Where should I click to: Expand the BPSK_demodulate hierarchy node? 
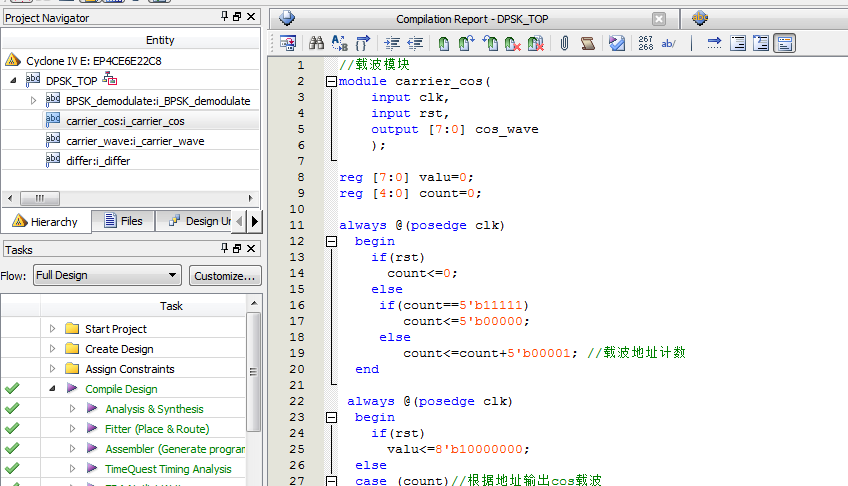[x=33, y=100]
